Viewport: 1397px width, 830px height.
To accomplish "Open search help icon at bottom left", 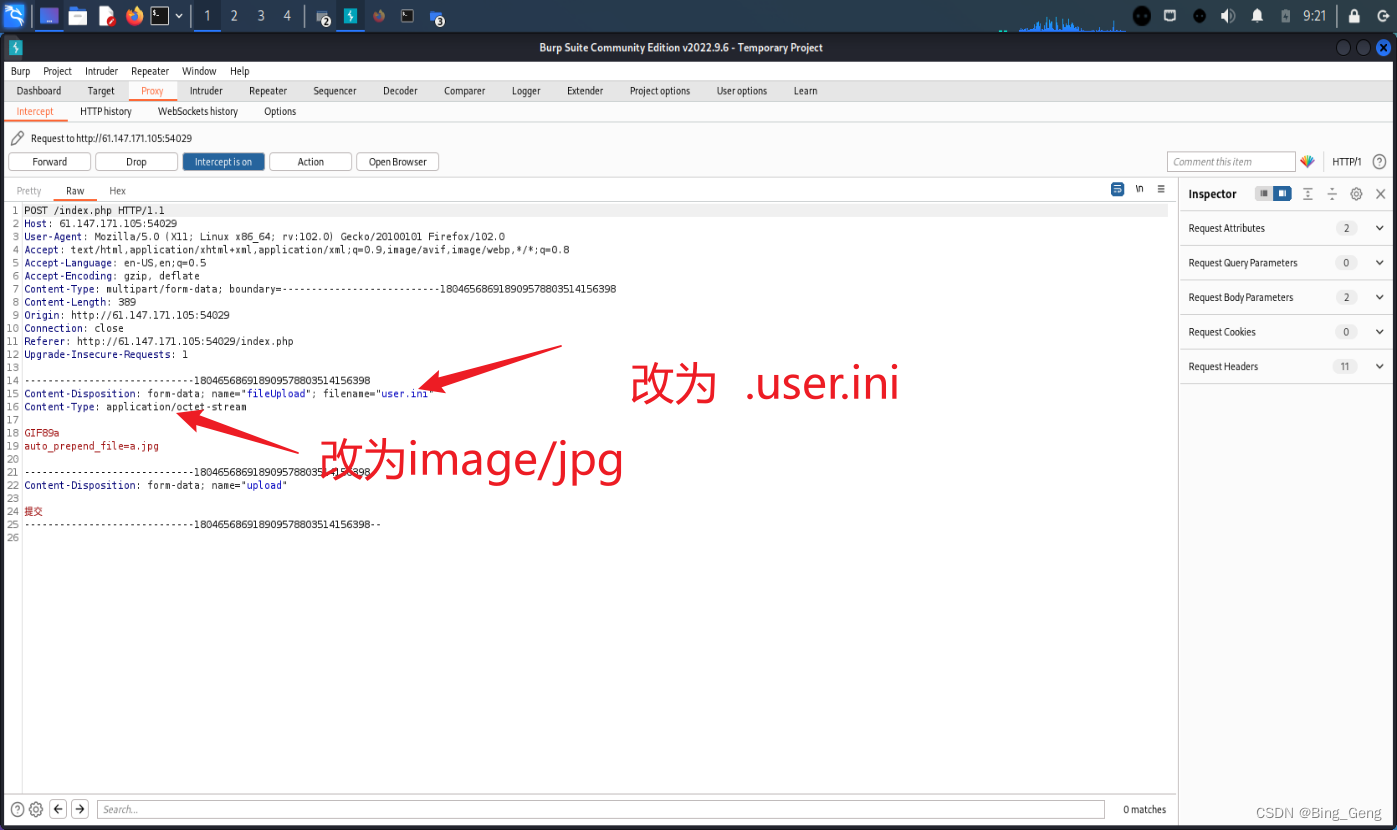I will click(17, 809).
